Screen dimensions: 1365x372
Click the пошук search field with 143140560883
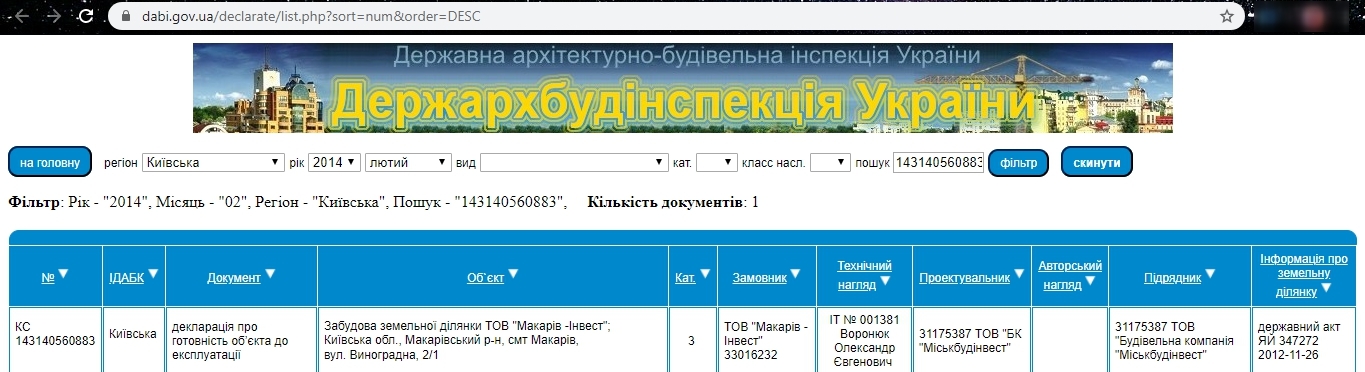tap(938, 162)
